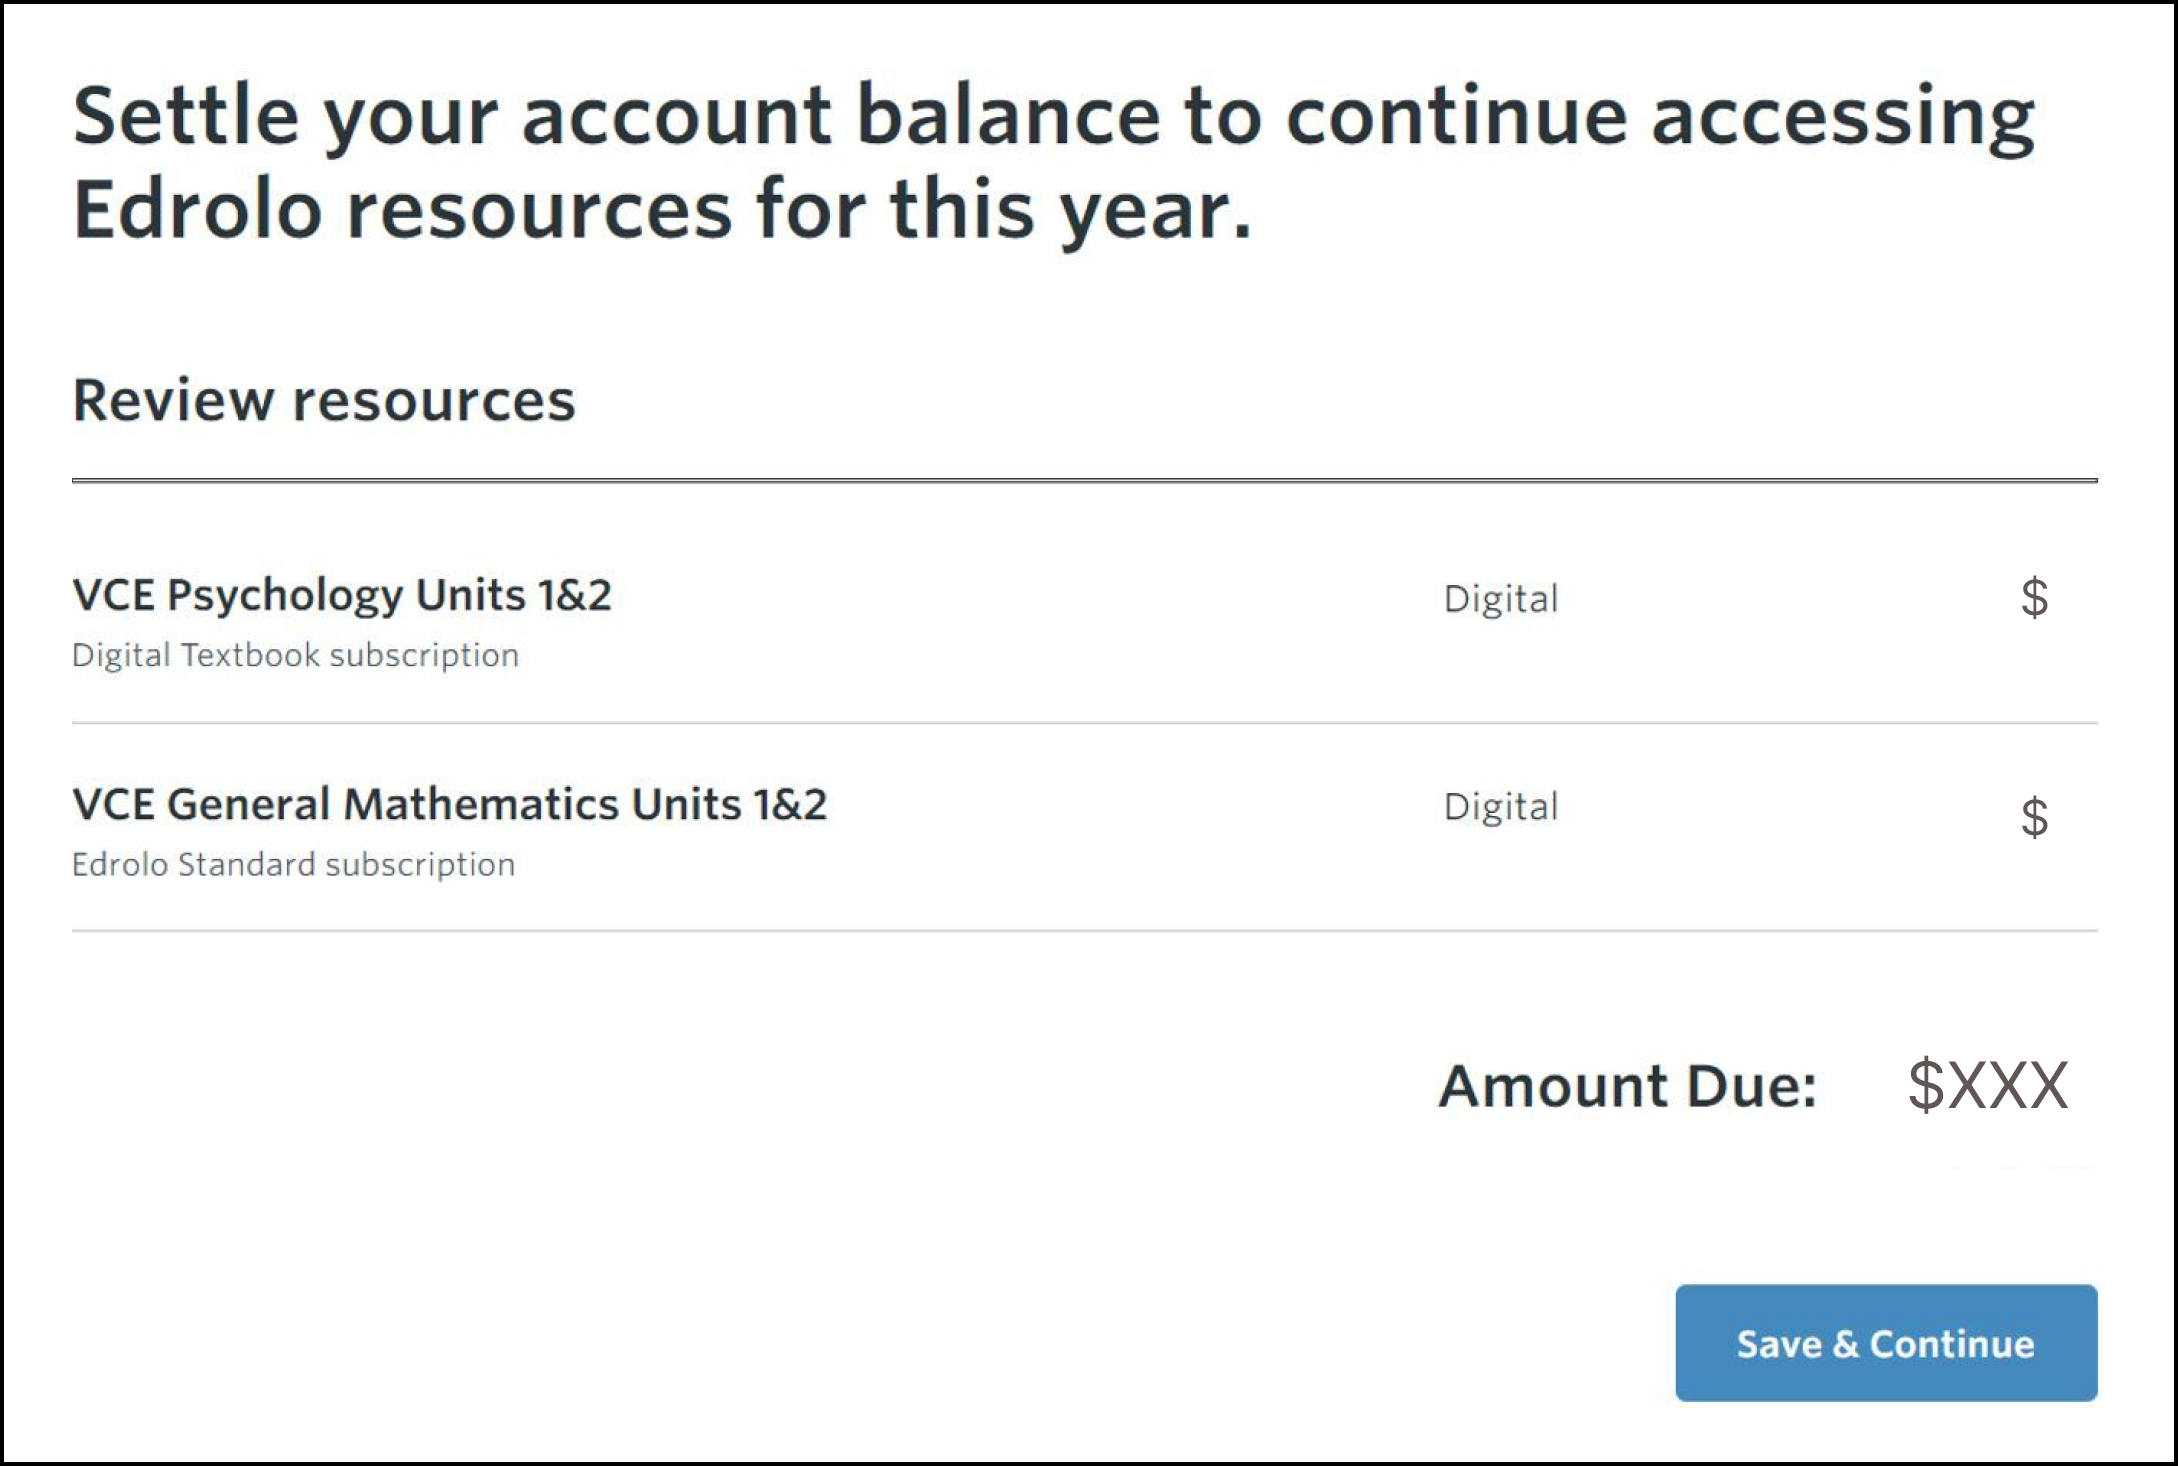Click the divider below the General Mathematics row
The height and width of the screenshot is (1466, 2178).
tap(1084, 931)
